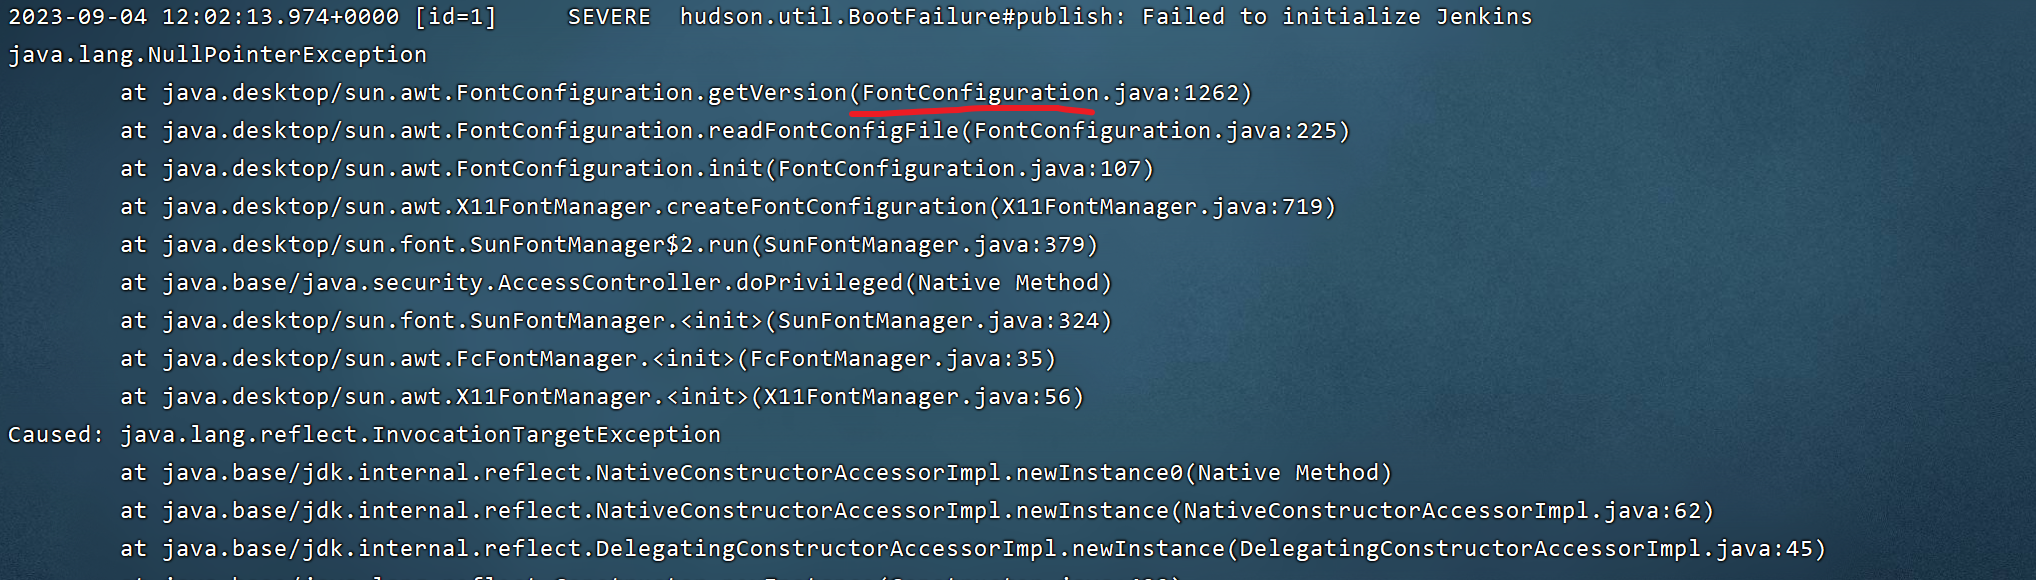Image resolution: width=2036 pixels, height=580 pixels.
Task: Click DelegatingConstructorAccessorImpl.newInstance stack frame
Action: [973, 549]
